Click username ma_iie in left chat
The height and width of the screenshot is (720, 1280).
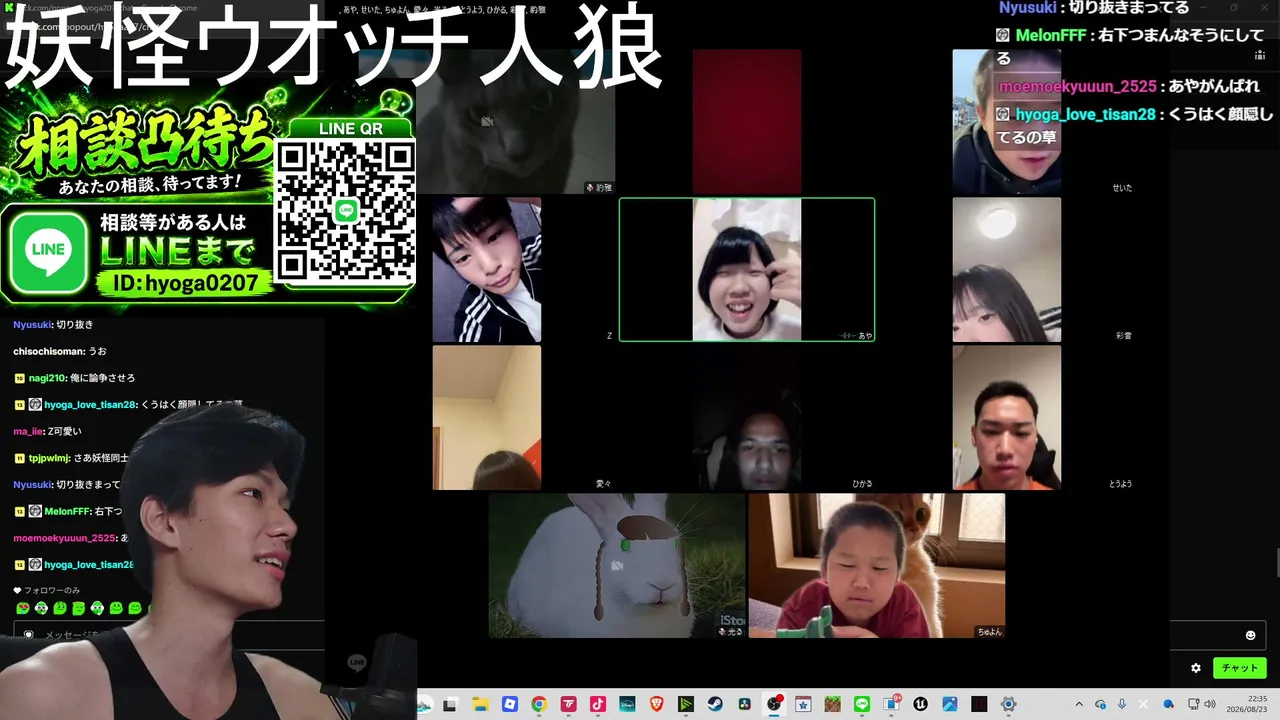point(27,431)
